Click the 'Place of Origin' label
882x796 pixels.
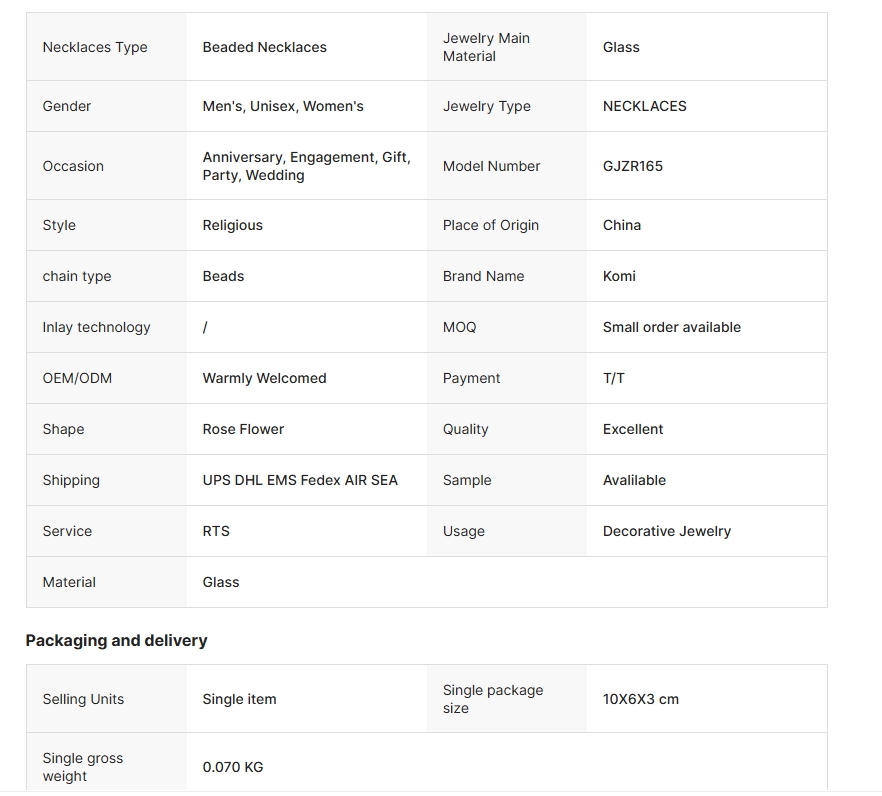click(490, 225)
